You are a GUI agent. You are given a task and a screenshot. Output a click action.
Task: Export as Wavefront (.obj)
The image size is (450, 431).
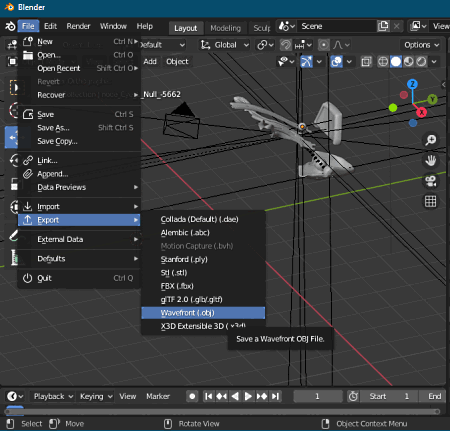(x=203, y=313)
